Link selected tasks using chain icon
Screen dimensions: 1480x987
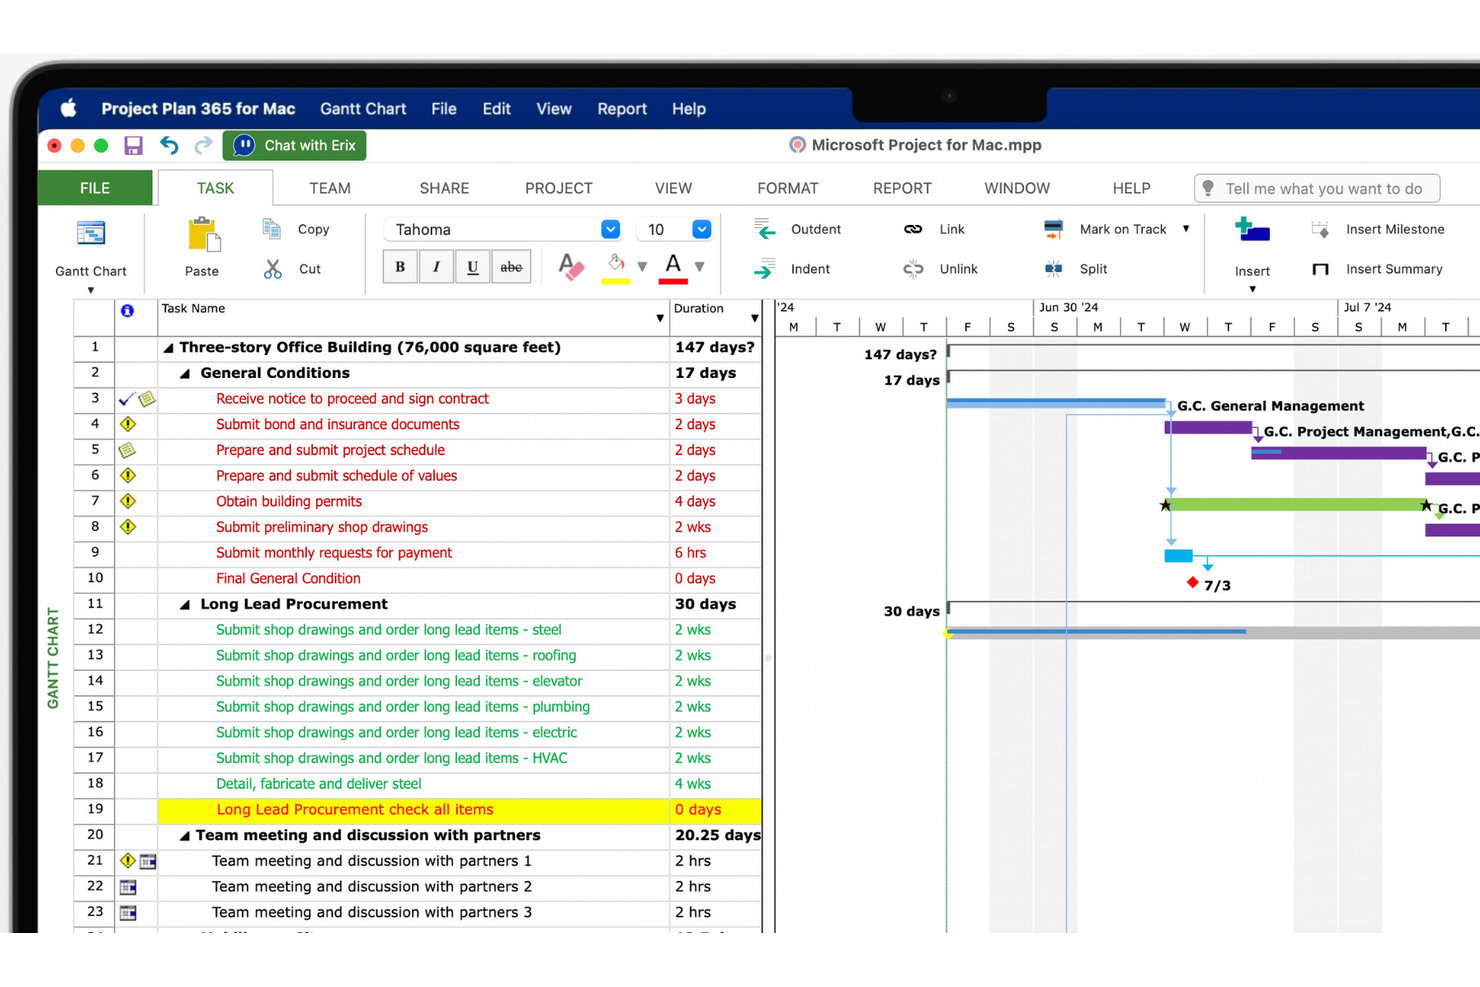coord(913,229)
